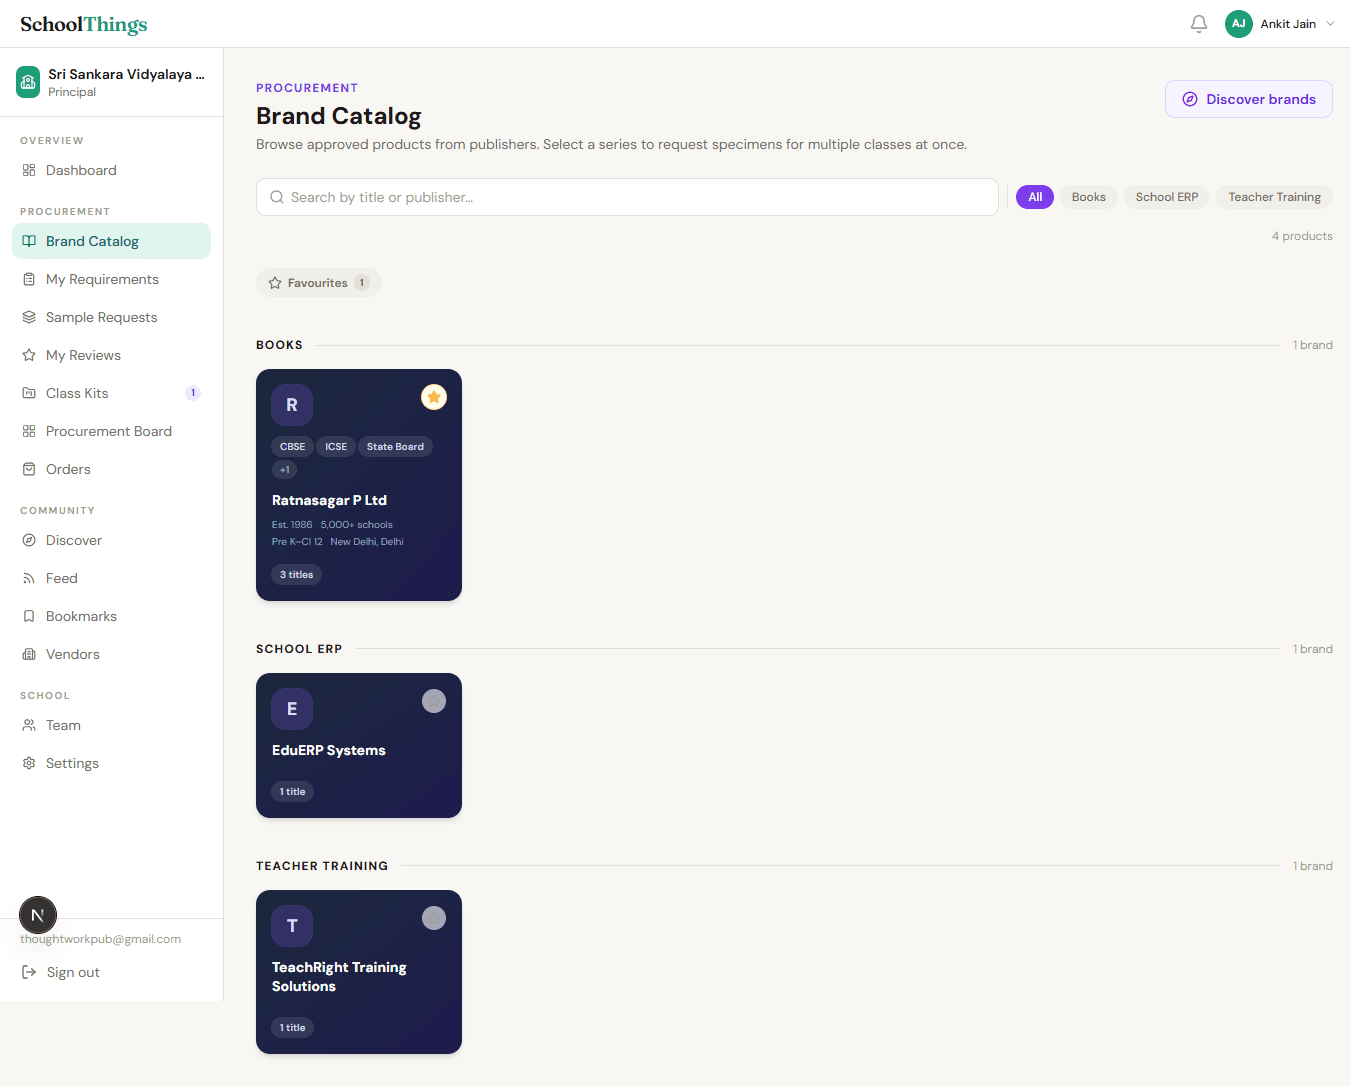Click the round N badge
Viewport: 1350px width, 1086px height.
[x=38, y=915]
